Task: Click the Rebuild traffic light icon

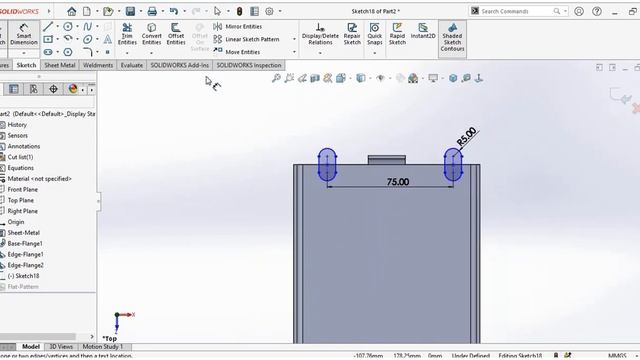Action: click(240, 11)
